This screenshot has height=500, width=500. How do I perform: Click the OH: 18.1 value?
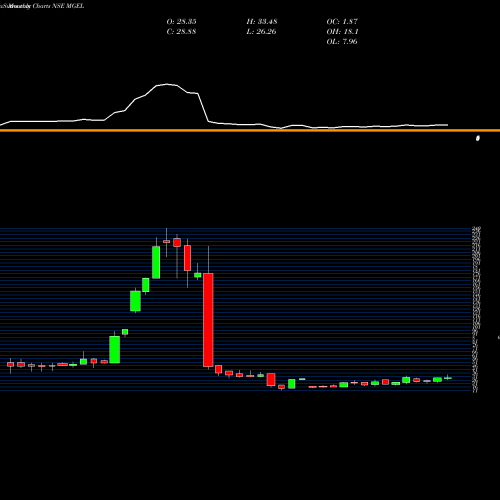pyautogui.click(x=342, y=32)
